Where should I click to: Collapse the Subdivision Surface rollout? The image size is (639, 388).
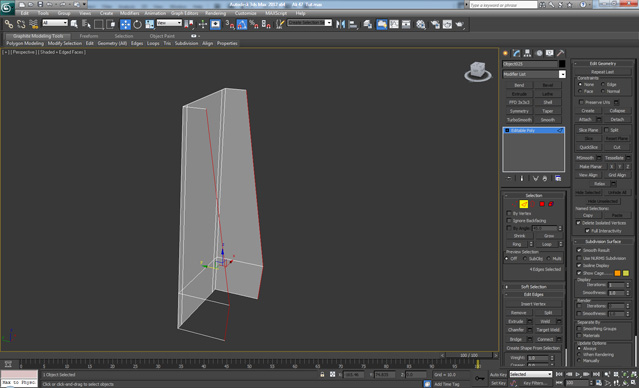click(x=603, y=242)
